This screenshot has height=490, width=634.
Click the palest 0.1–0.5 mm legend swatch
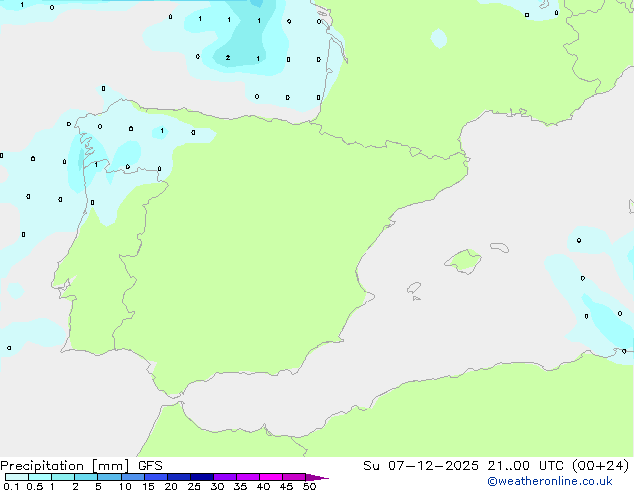click(17, 477)
